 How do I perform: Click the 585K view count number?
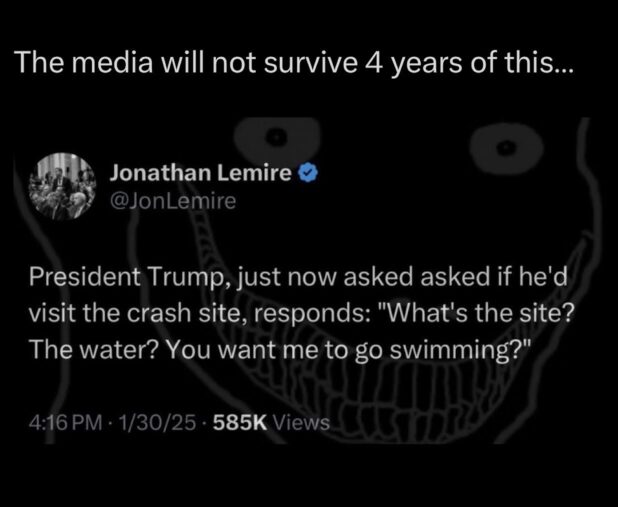(239, 423)
